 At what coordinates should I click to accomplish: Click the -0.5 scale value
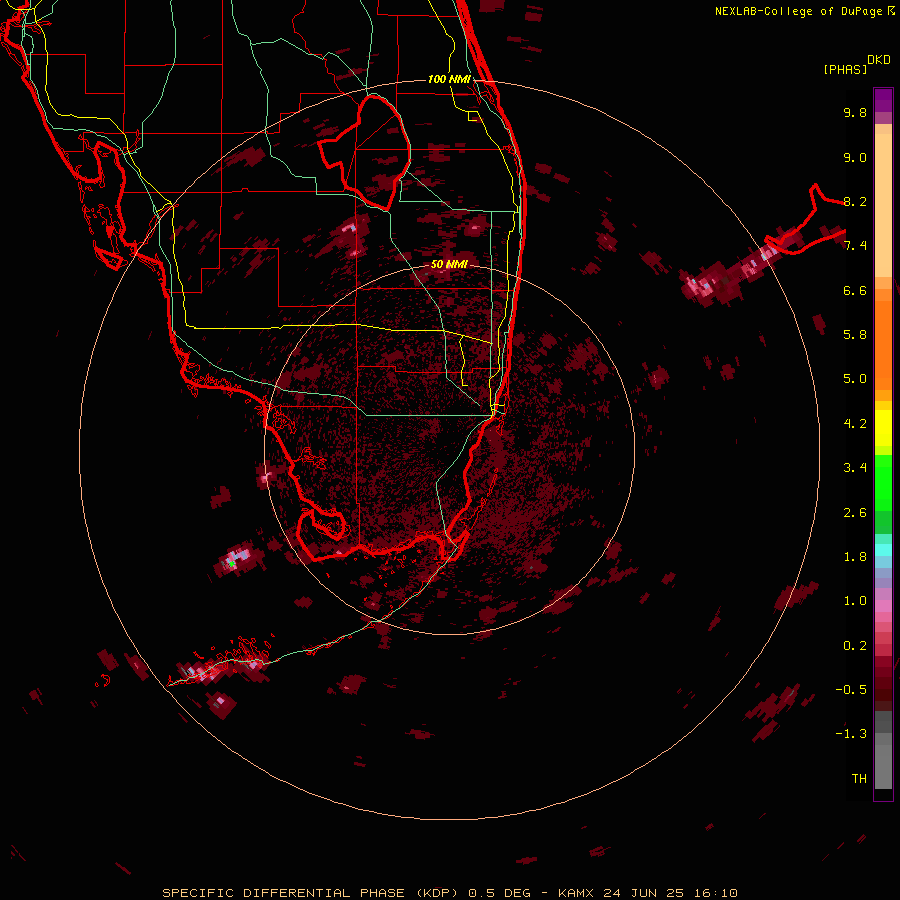(x=851, y=690)
